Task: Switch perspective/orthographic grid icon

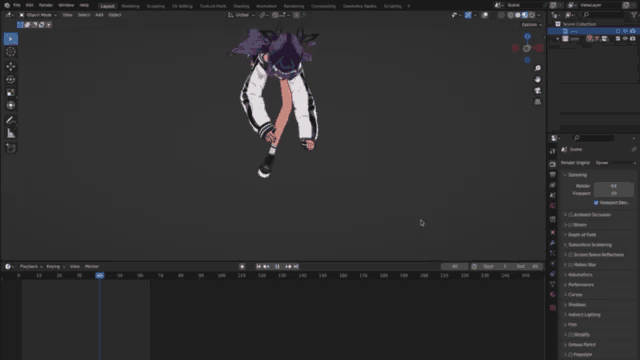Action: (x=538, y=102)
